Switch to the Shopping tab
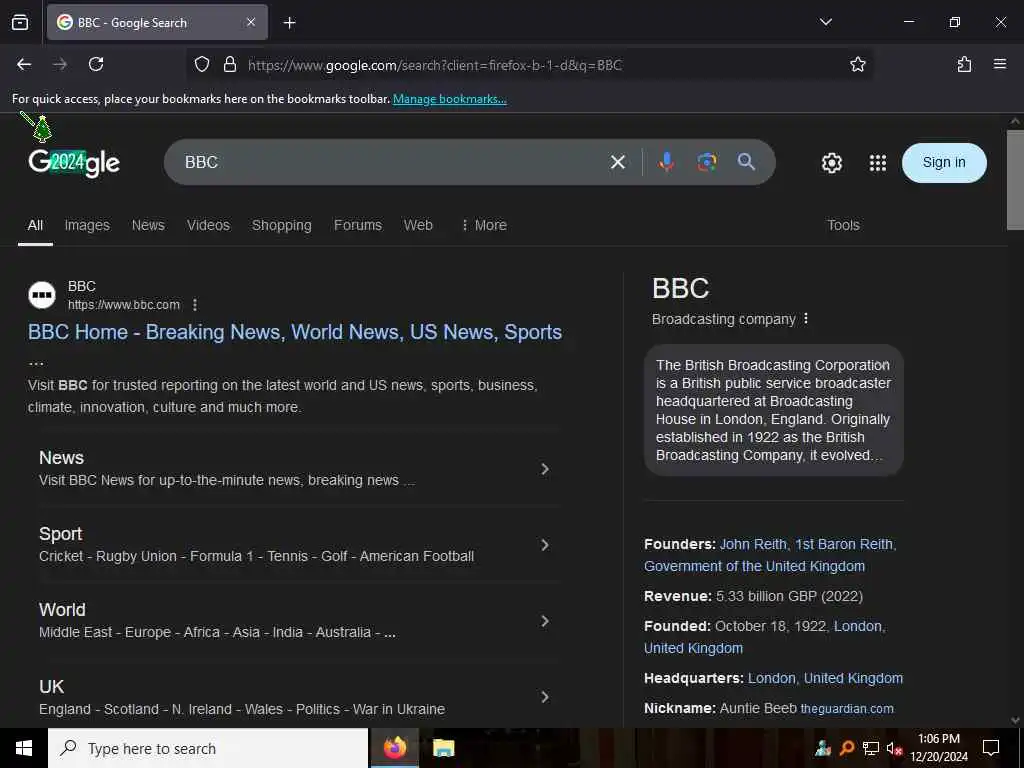This screenshot has width=1024, height=768. coord(281,225)
